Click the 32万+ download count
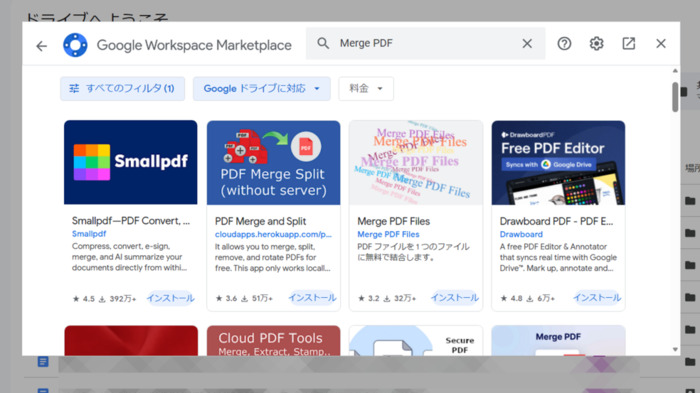Screen dimensions: 700x393 400,298
